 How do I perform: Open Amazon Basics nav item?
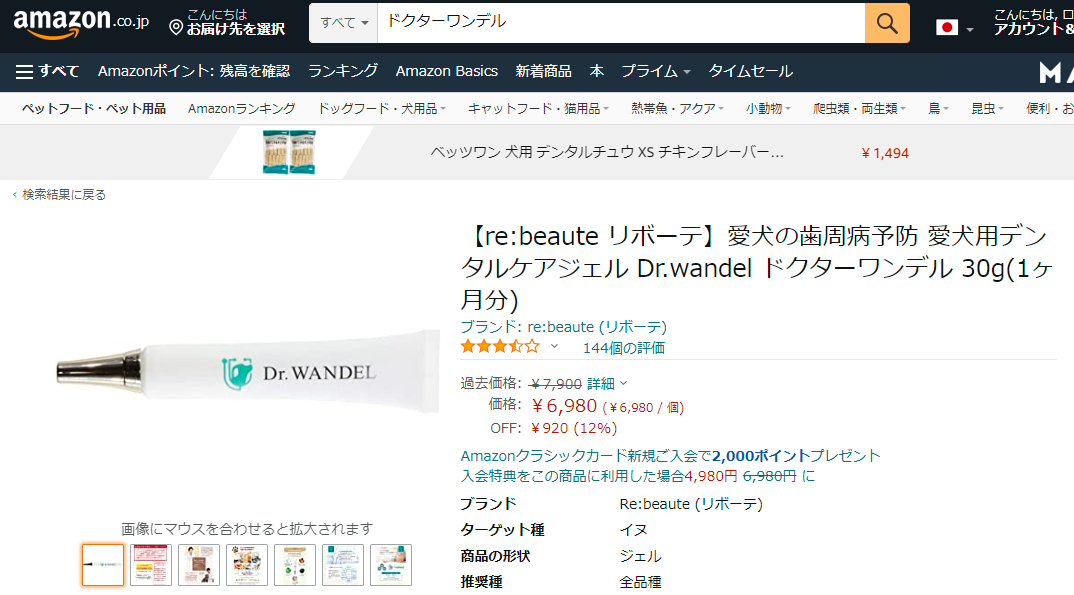click(x=447, y=71)
